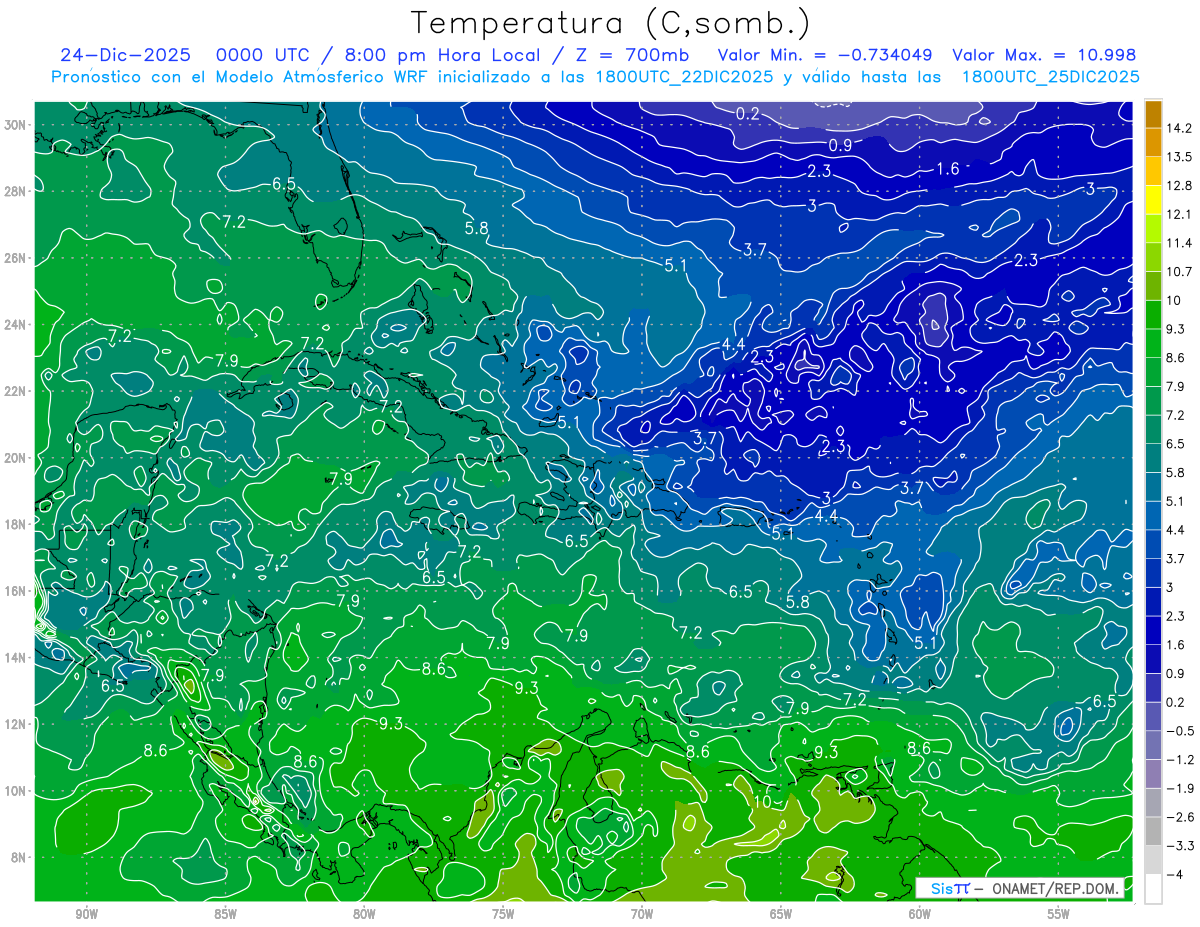
Task: Click the legend value "-0.5"
Action: coord(1178,731)
